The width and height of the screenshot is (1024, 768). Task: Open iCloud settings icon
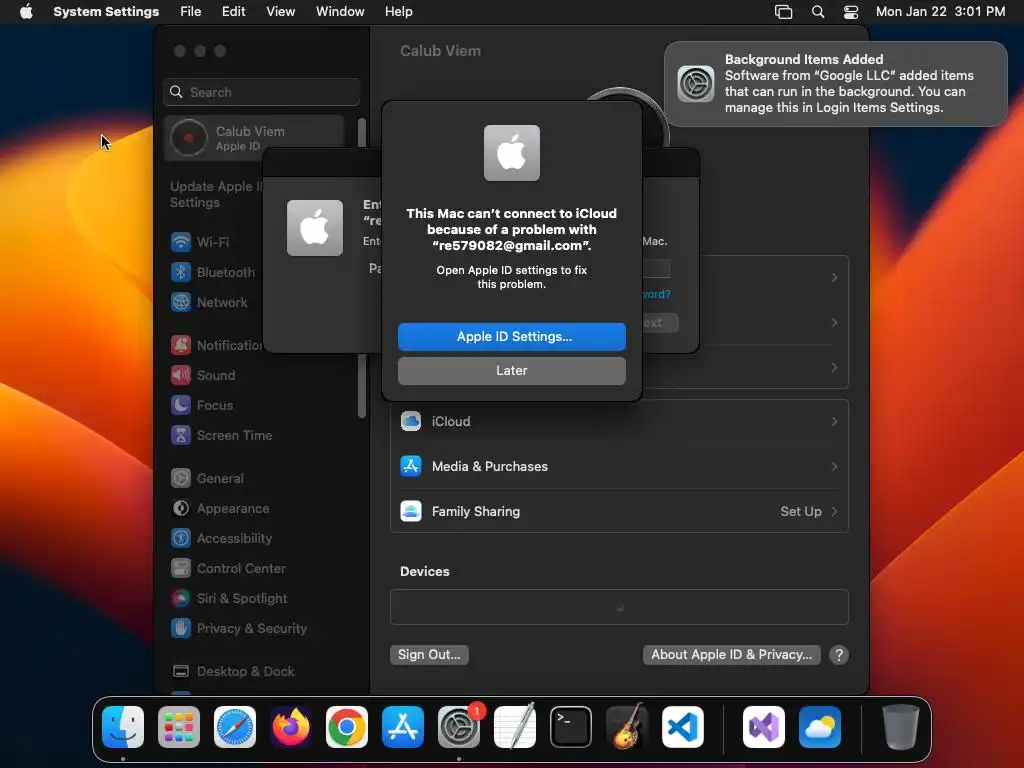(411, 421)
